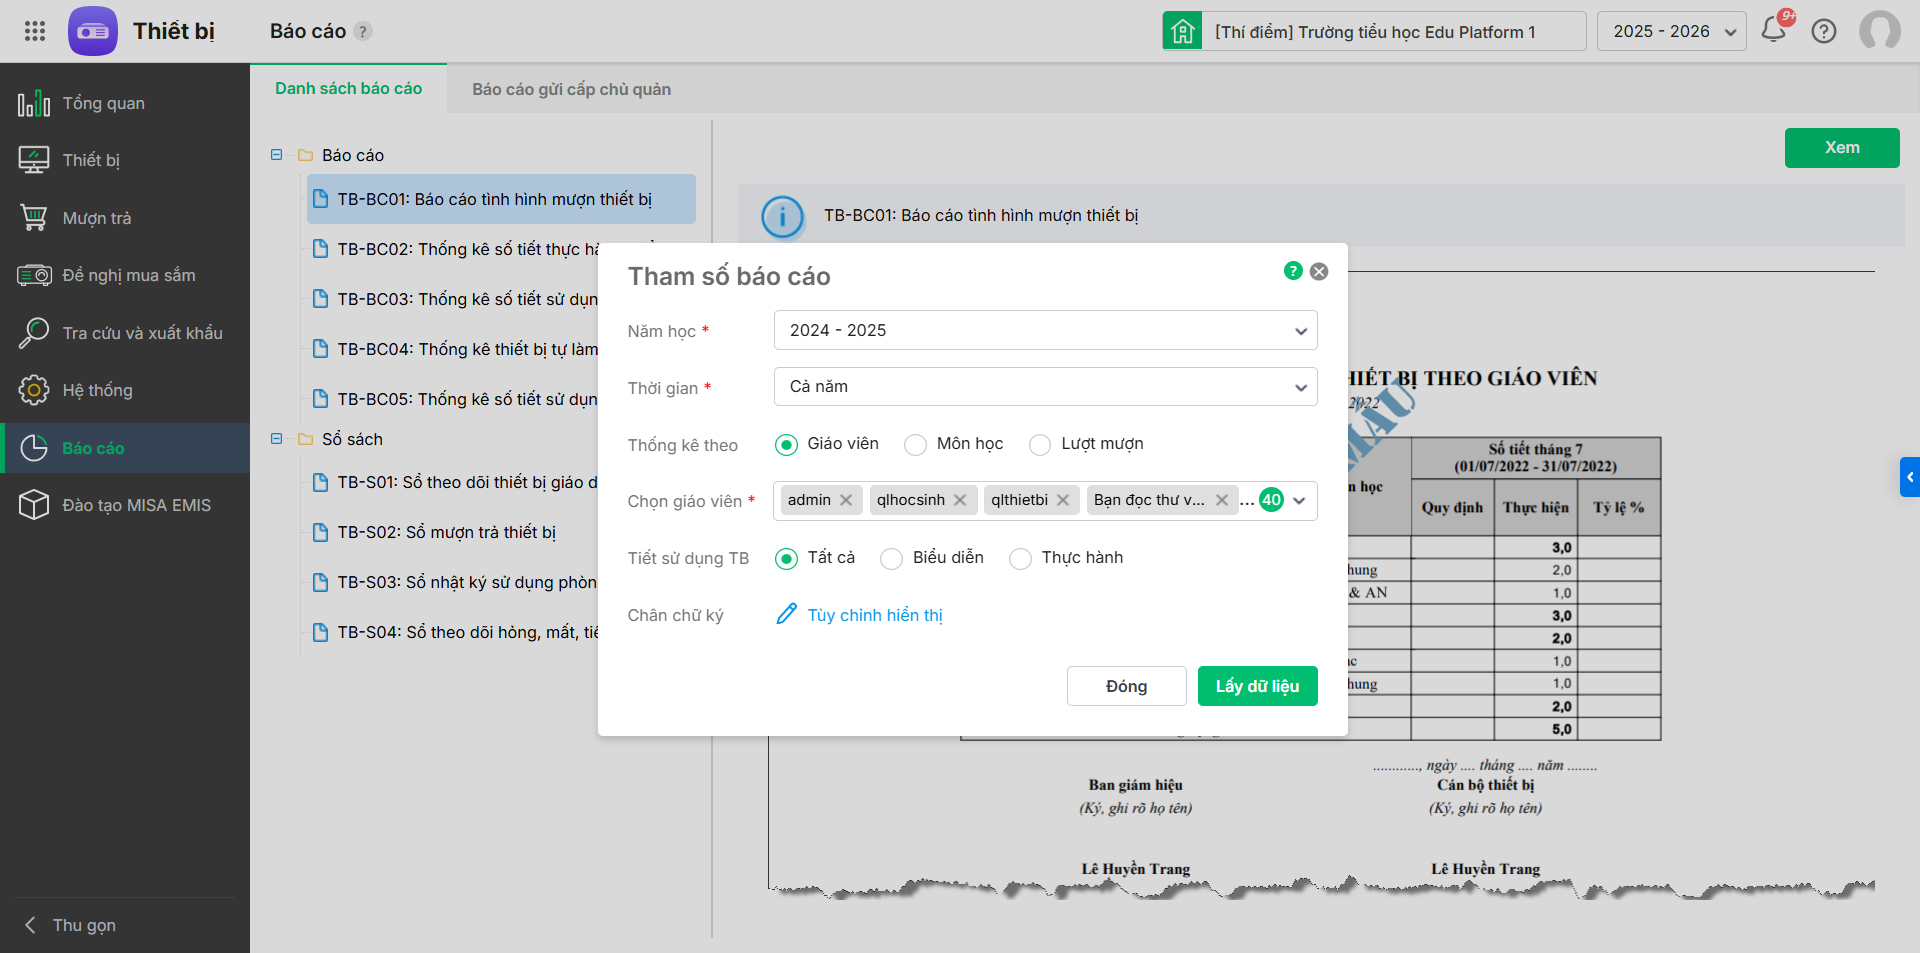The width and height of the screenshot is (1920, 953).
Task: Select TB-S02 Sổ mượn trả thiết bị
Action: [446, 532]
